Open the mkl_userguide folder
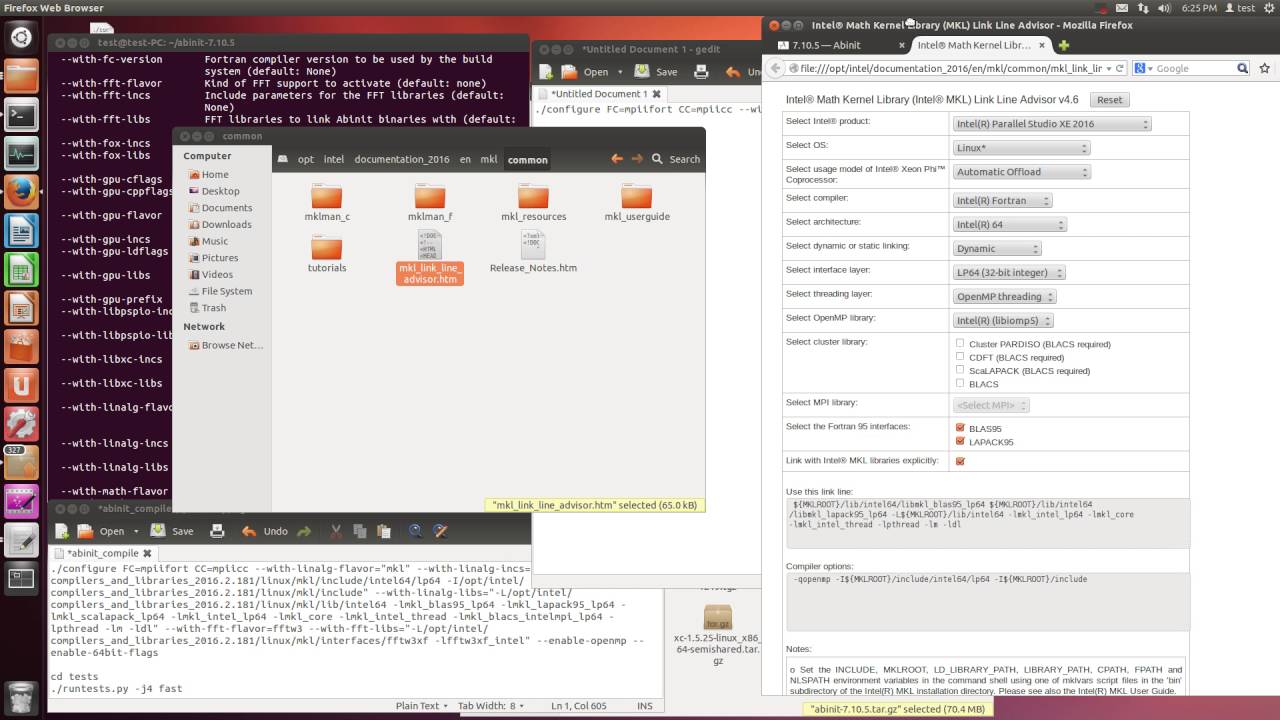 click(x=637, y=203)
